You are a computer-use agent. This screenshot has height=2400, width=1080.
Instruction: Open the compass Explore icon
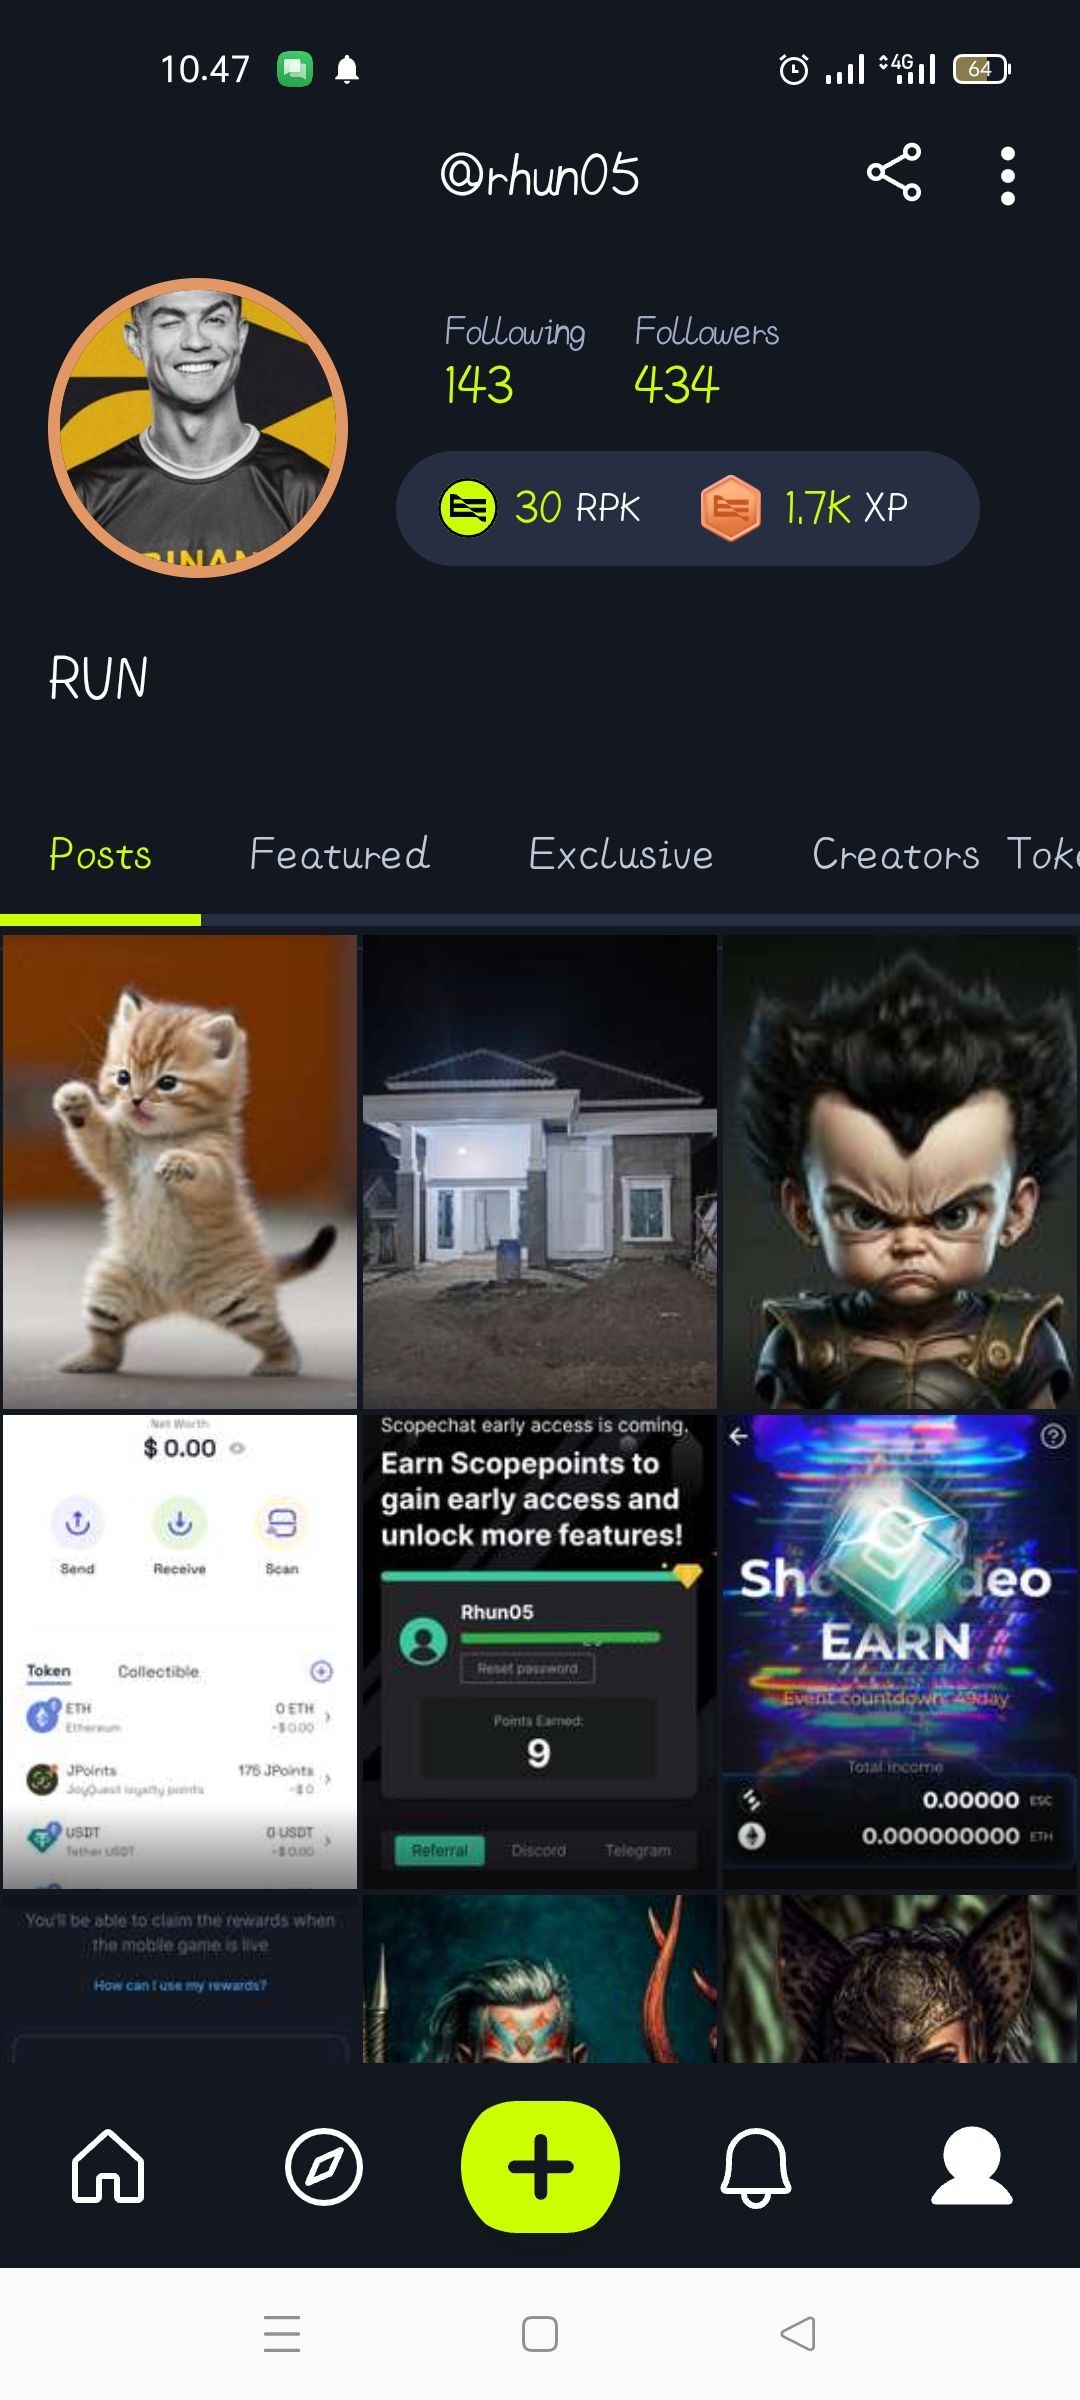point(324,2167)
